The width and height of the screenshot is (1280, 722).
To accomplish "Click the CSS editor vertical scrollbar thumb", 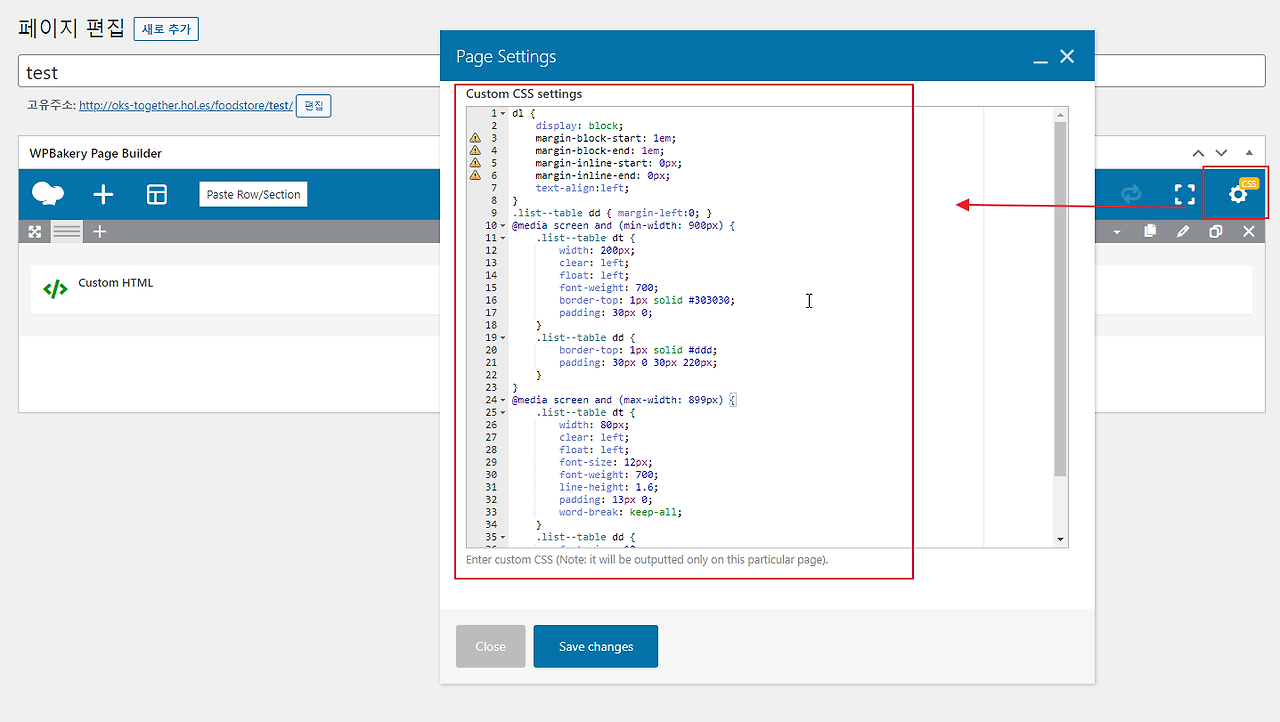I will point(1061,298).
